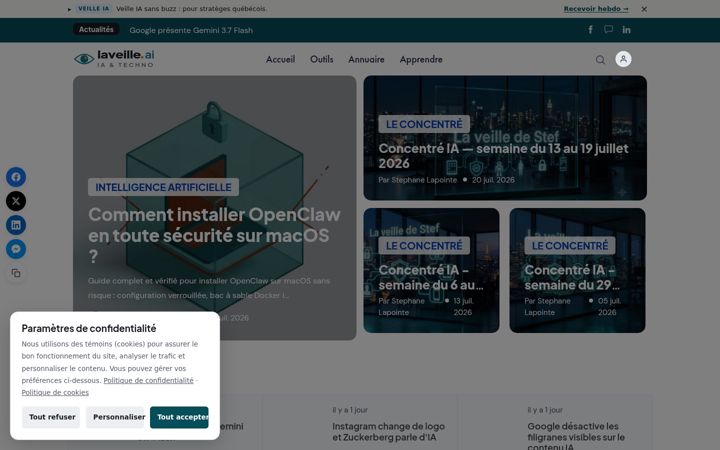Click LE CONCENTRÉ tag on 20 juil. card
720x450 pixels.
[x=424, y=124]
